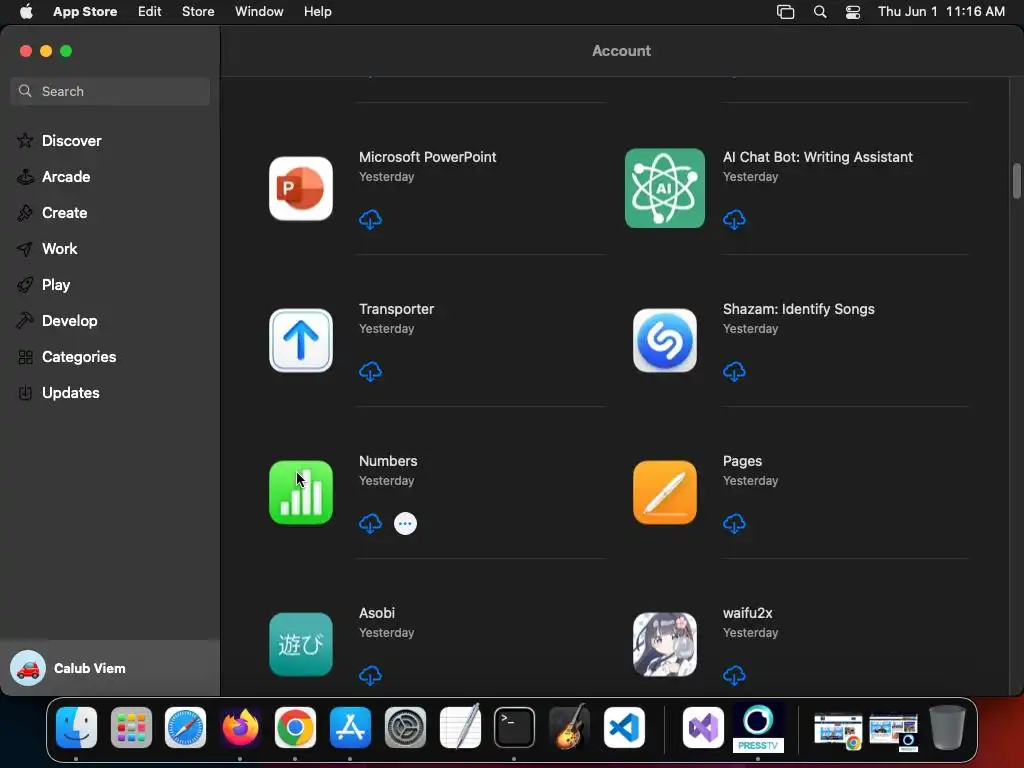The image size is (1024, 768).
Task: Click the date and time clock
Action: tap(941, 12)
